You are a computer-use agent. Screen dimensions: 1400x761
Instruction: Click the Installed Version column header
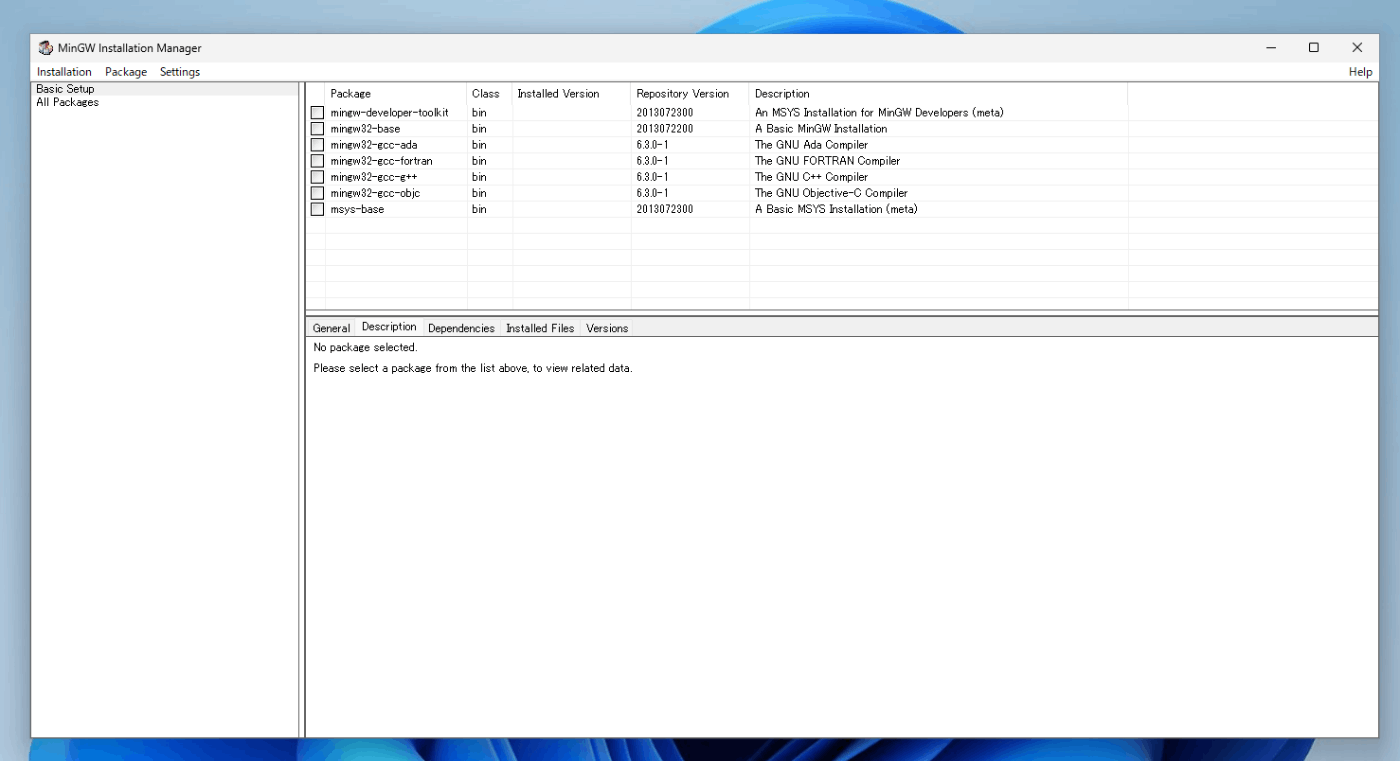(x=572, y=94)
